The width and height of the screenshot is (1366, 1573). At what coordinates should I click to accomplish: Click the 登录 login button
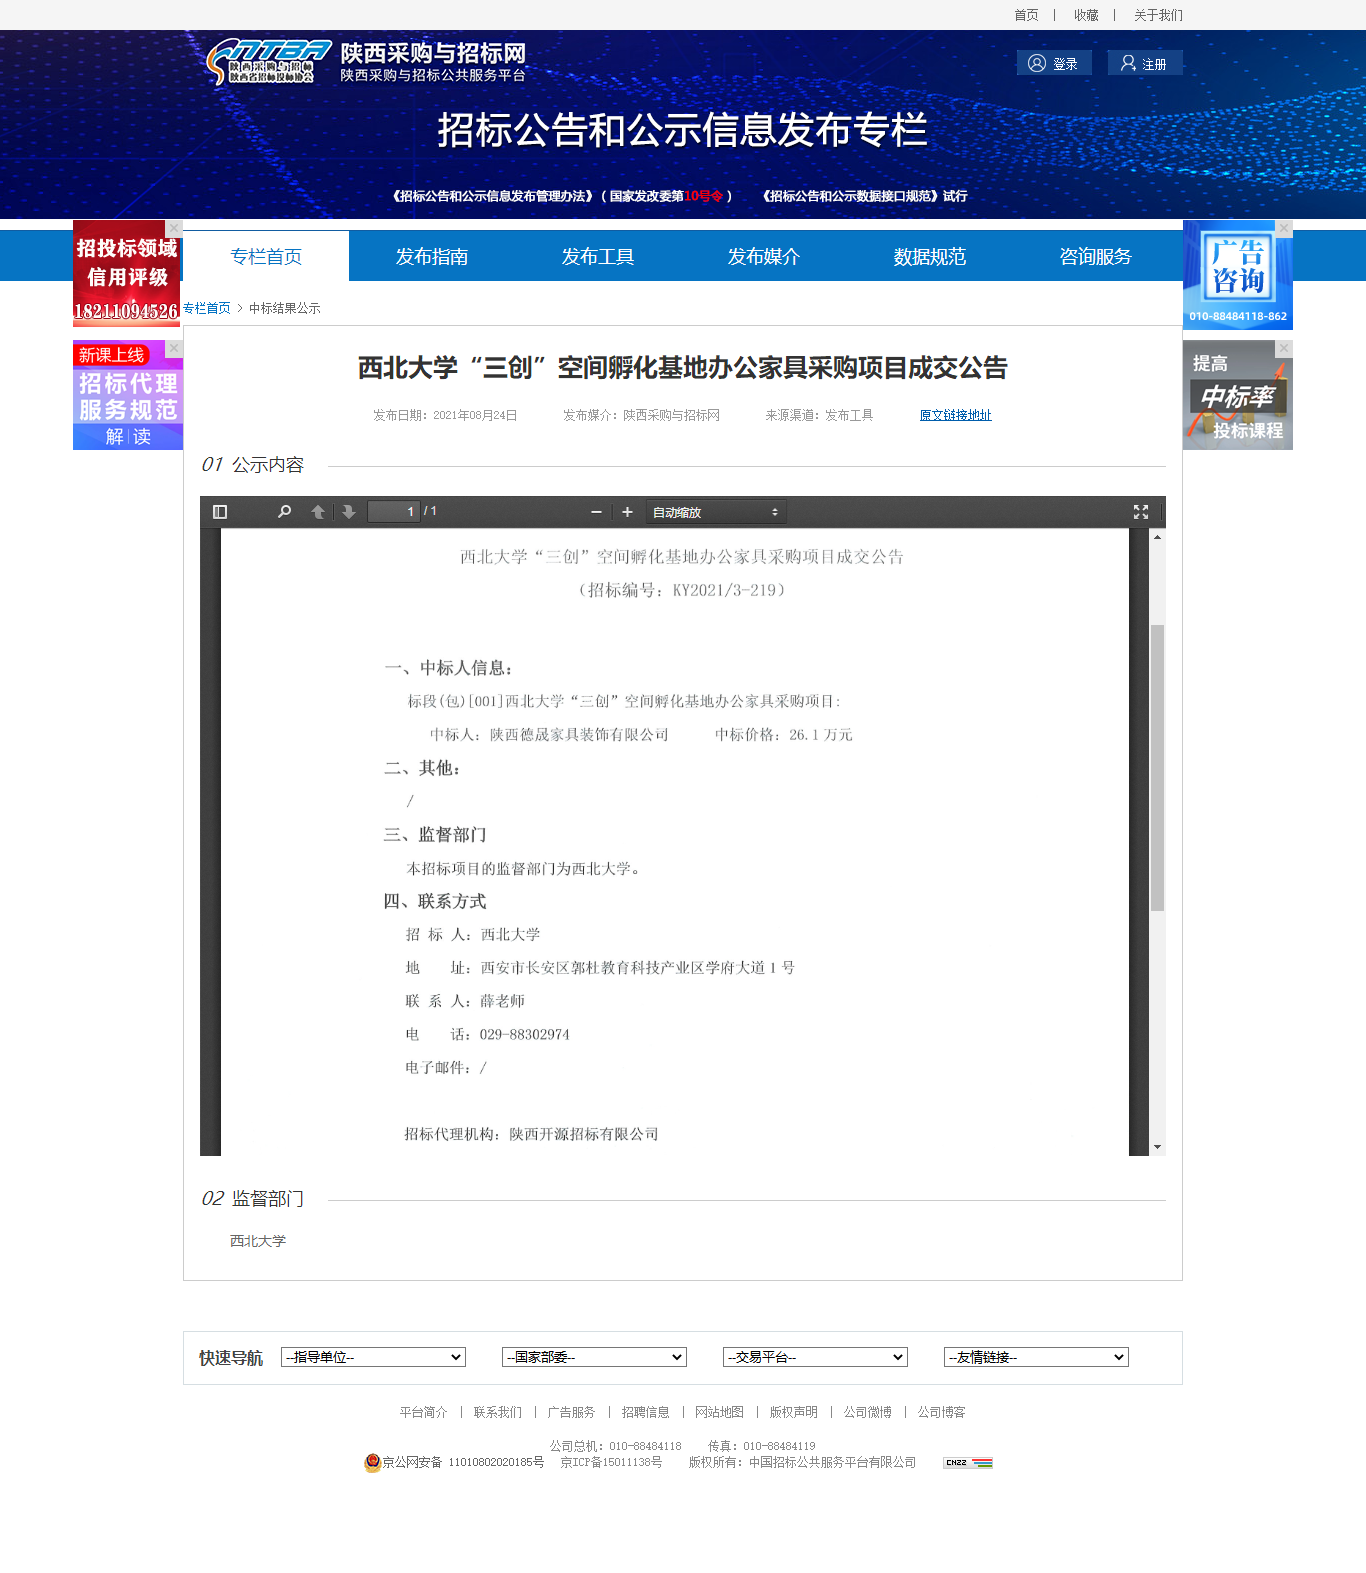[x=1054, y=63]
